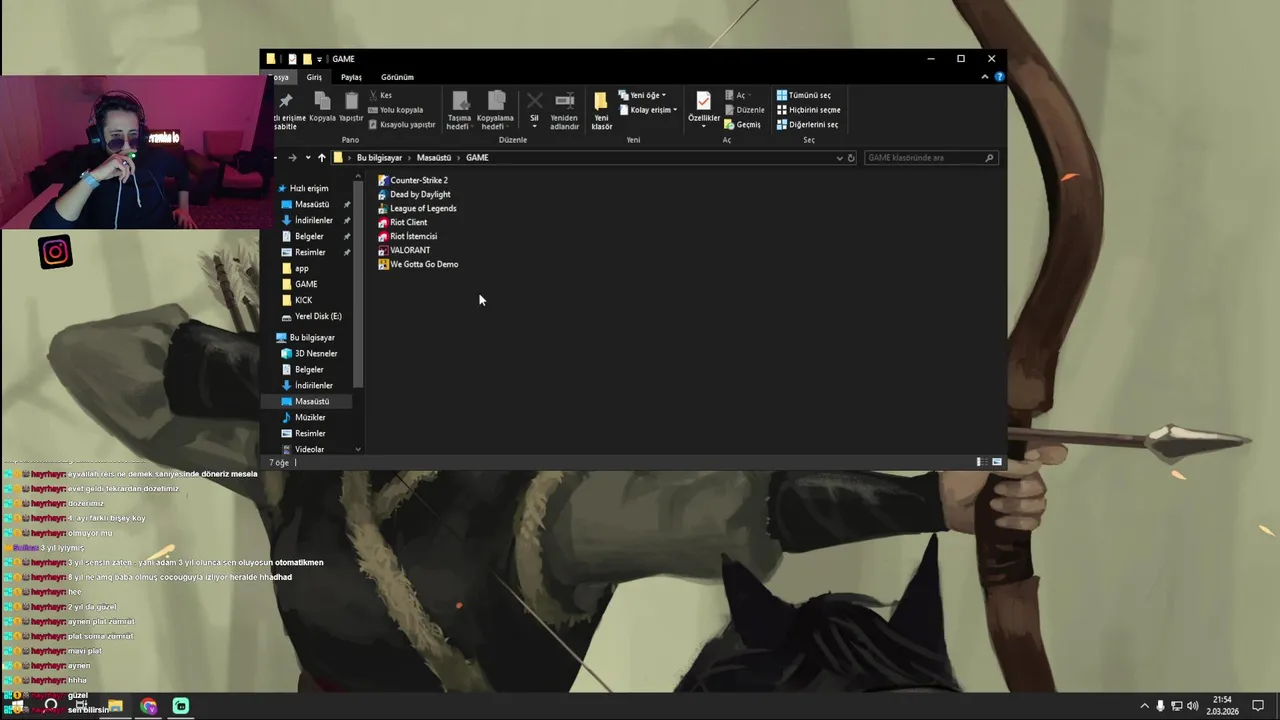Open the Kolay erişim dropdown
Viewport: 1280px width, 720px height.
click(x=648, y=110)
